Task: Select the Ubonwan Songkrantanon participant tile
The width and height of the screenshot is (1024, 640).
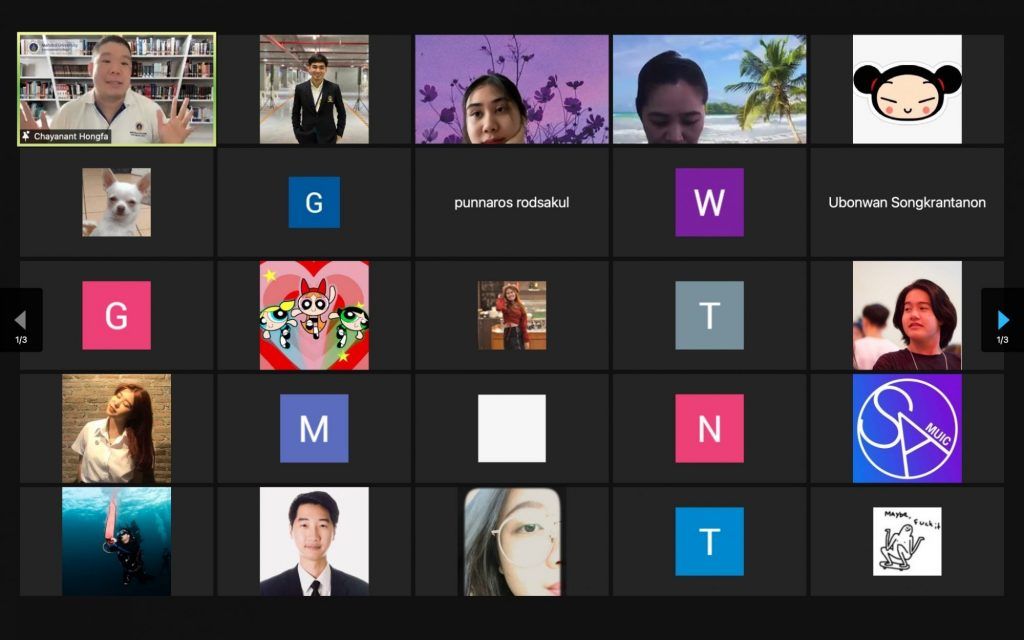Action: click(907, 203)
